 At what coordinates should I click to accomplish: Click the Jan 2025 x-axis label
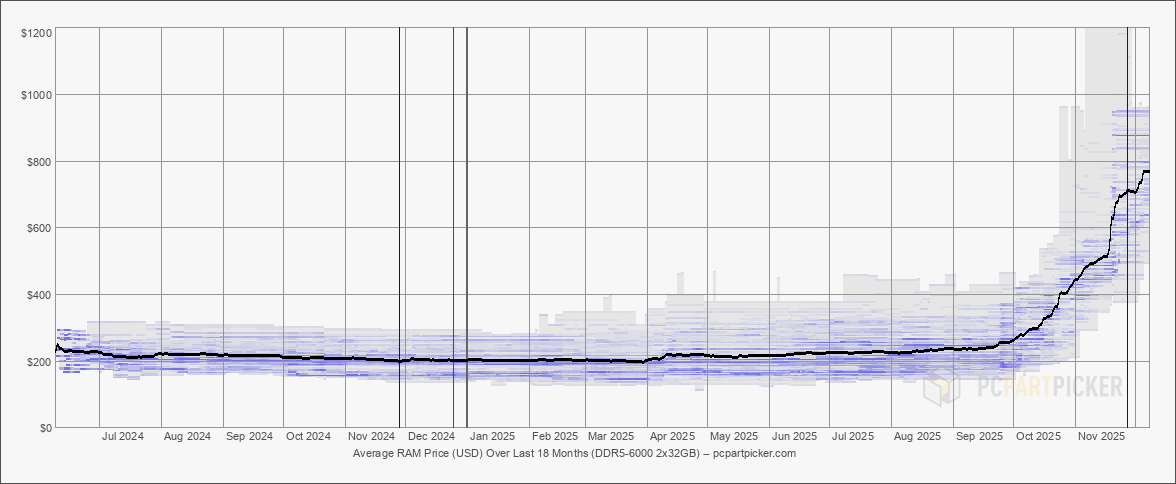(x=492, y=436)
